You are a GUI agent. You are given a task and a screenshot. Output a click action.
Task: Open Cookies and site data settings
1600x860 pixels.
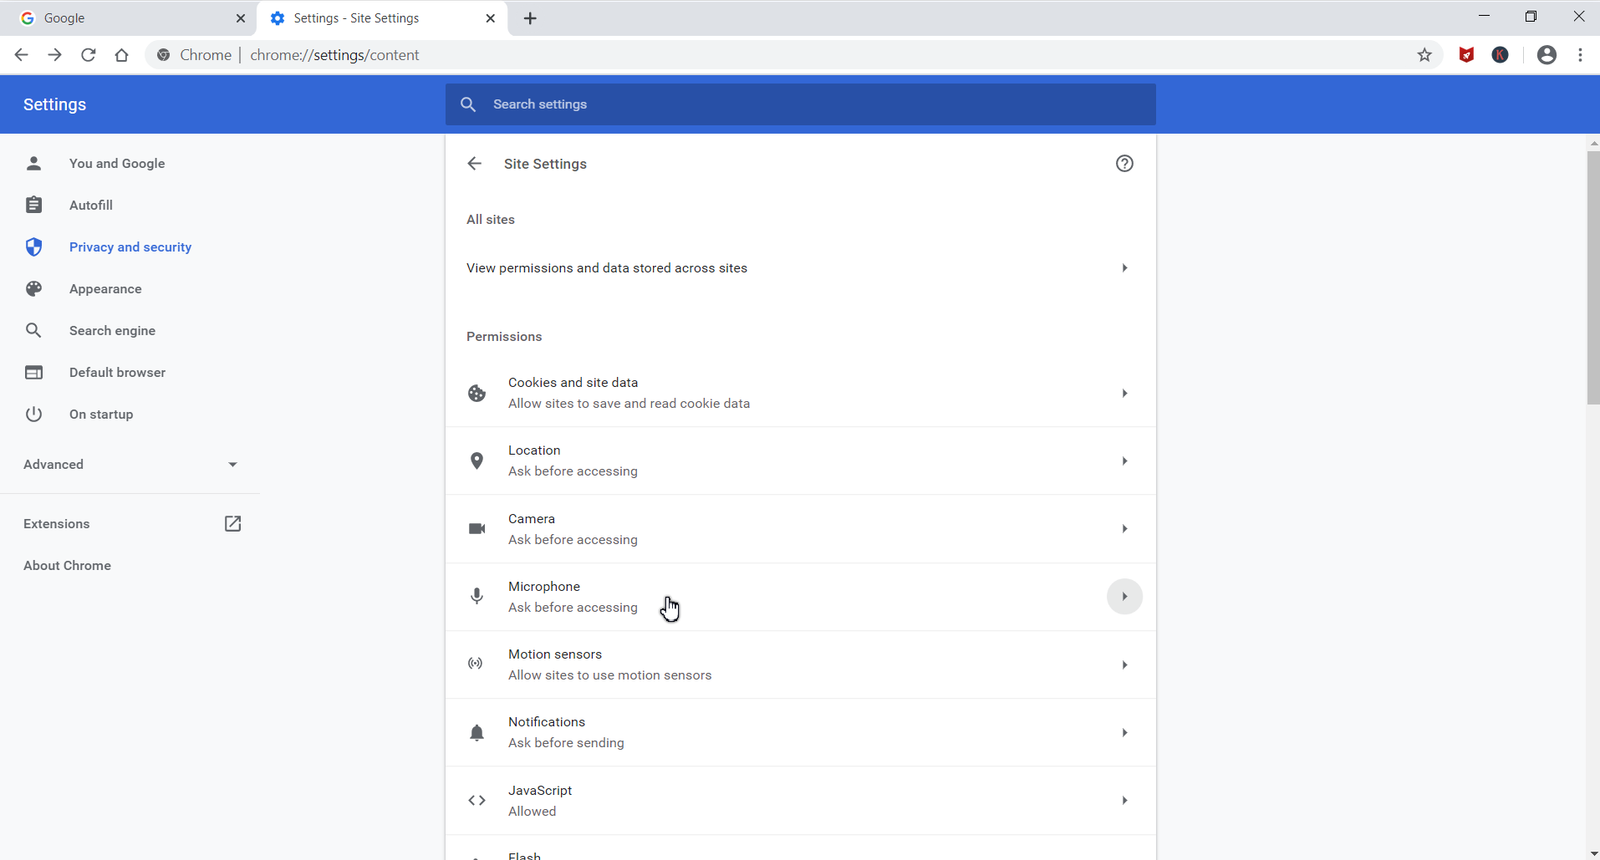tap(800, 393)
